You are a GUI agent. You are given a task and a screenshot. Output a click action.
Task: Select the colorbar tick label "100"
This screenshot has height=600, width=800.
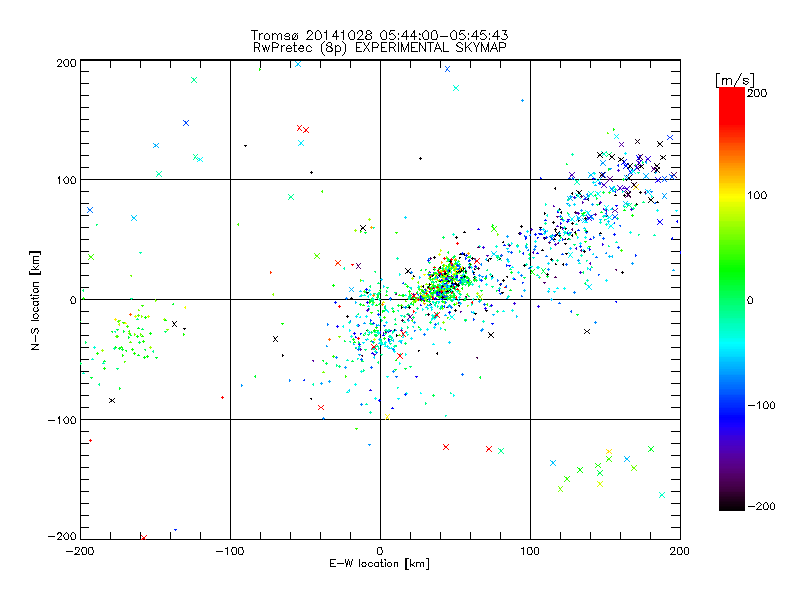click(x=757, y=195)
